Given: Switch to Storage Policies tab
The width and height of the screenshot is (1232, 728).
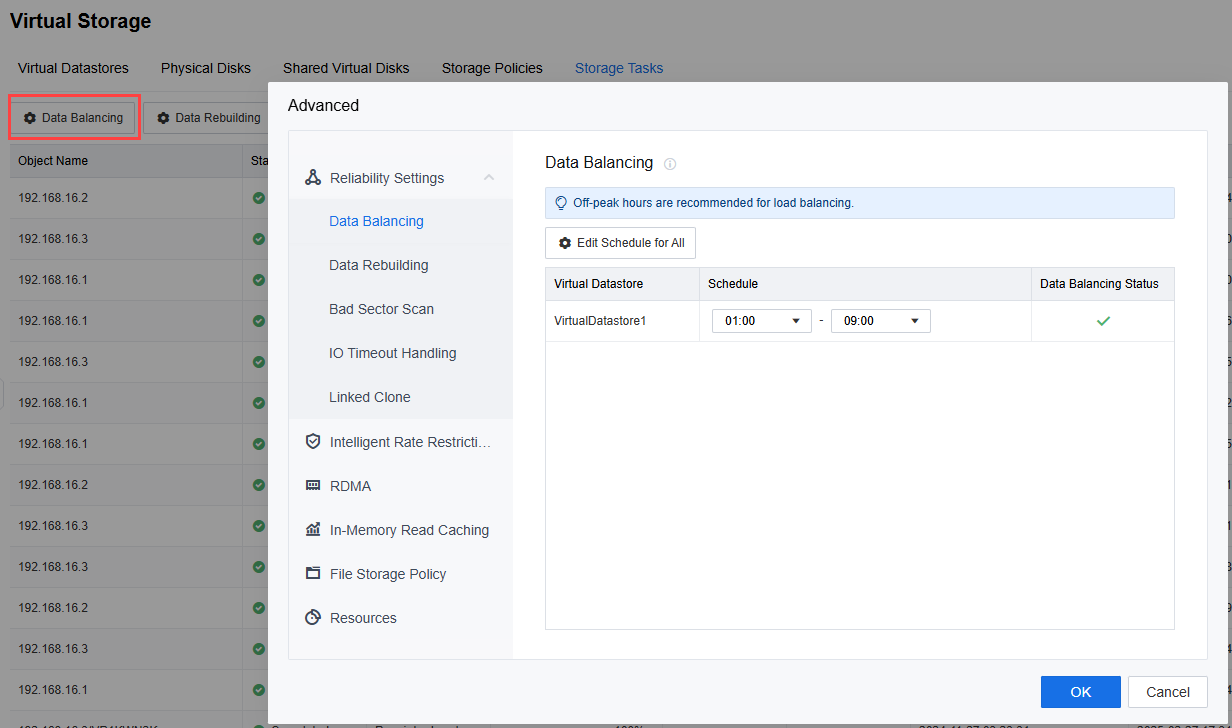Looking at the screenshot, I should click(492, 68).
